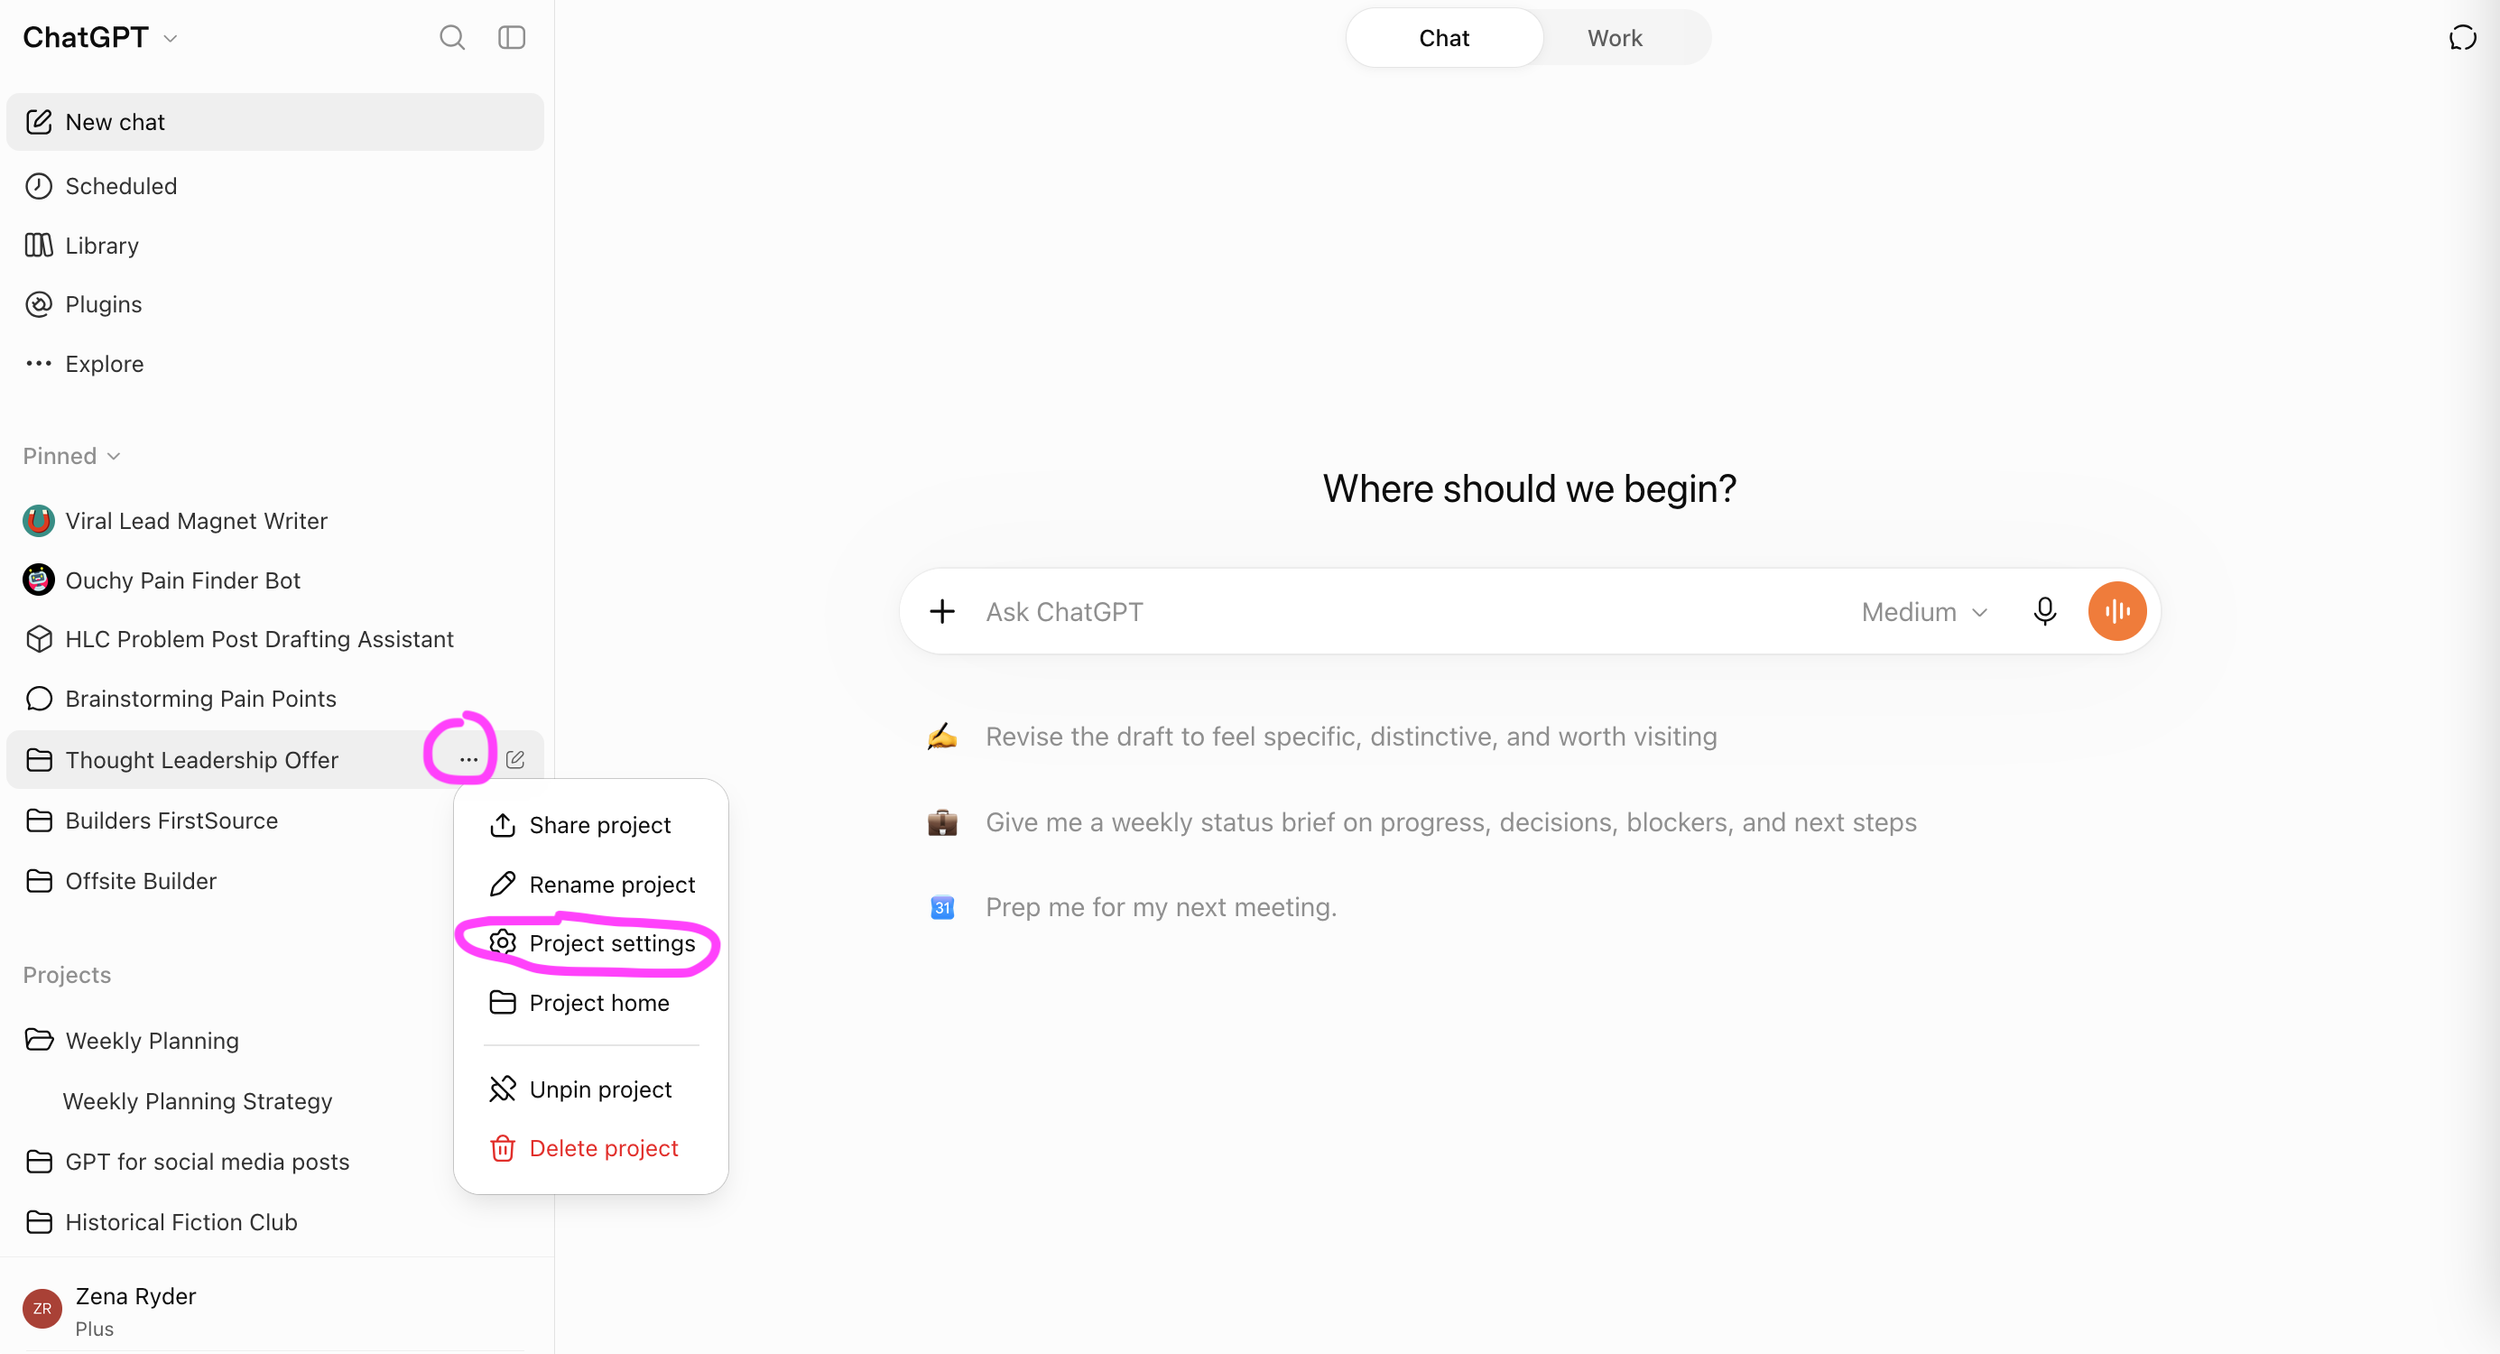The width and height of the screenshot is (2500, 1354).
Task: Click the calendar icon beside Prep me suggestion
Action: coord(942,907)
